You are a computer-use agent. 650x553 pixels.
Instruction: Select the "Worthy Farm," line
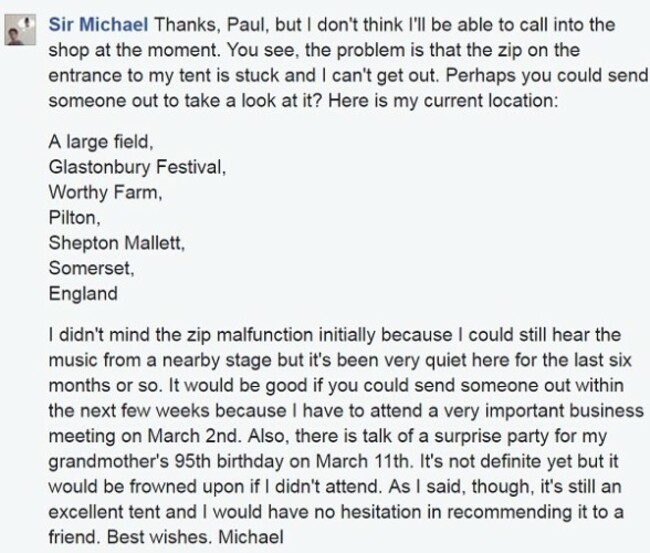click(105, 193)
